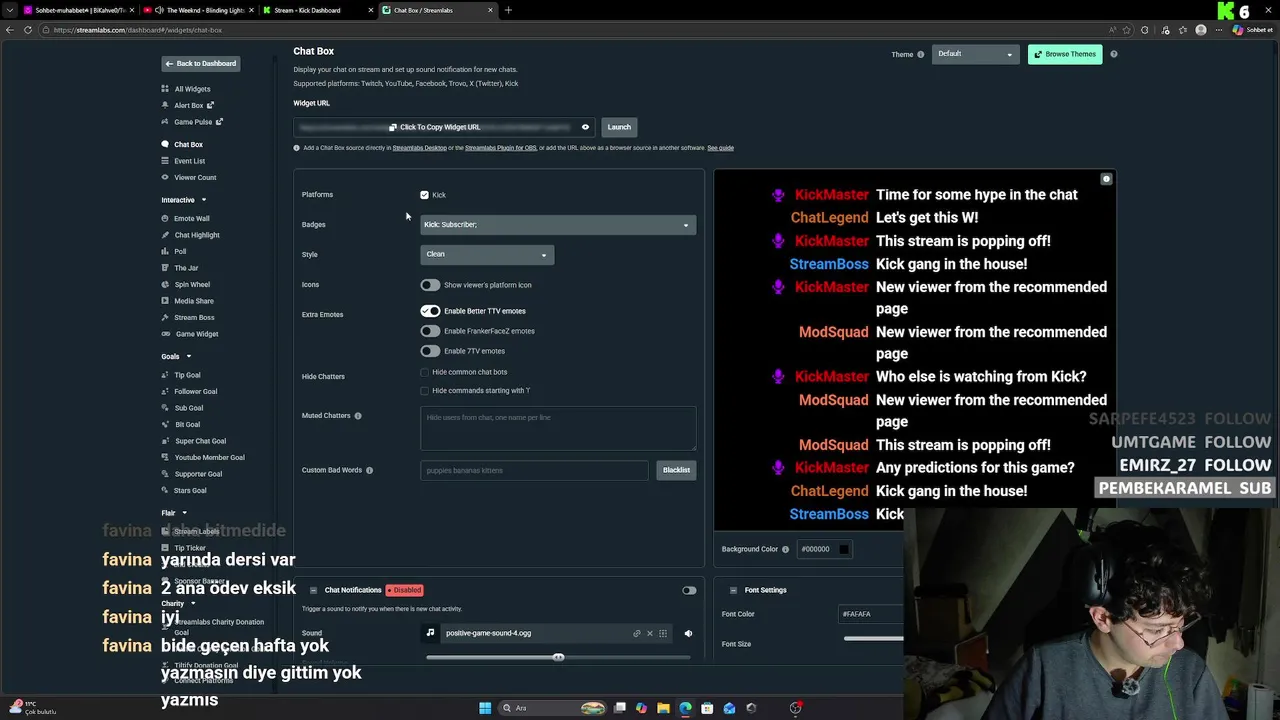Click the Sub Goal sidebar icon
The width and height of the screenshot is (1280, 720).
pyautogui.click(x=166, y=408)
